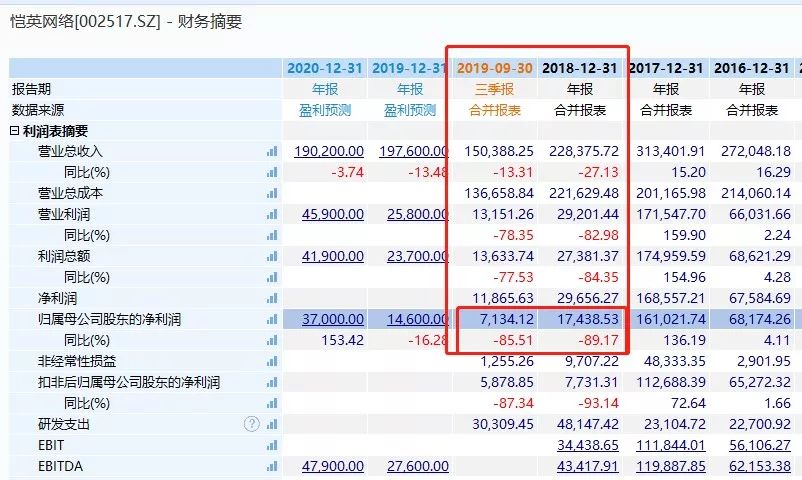Click 盈利预测 under the 2020-12-31 column
This screenshot has width=802, height=480.
(325, 110)
